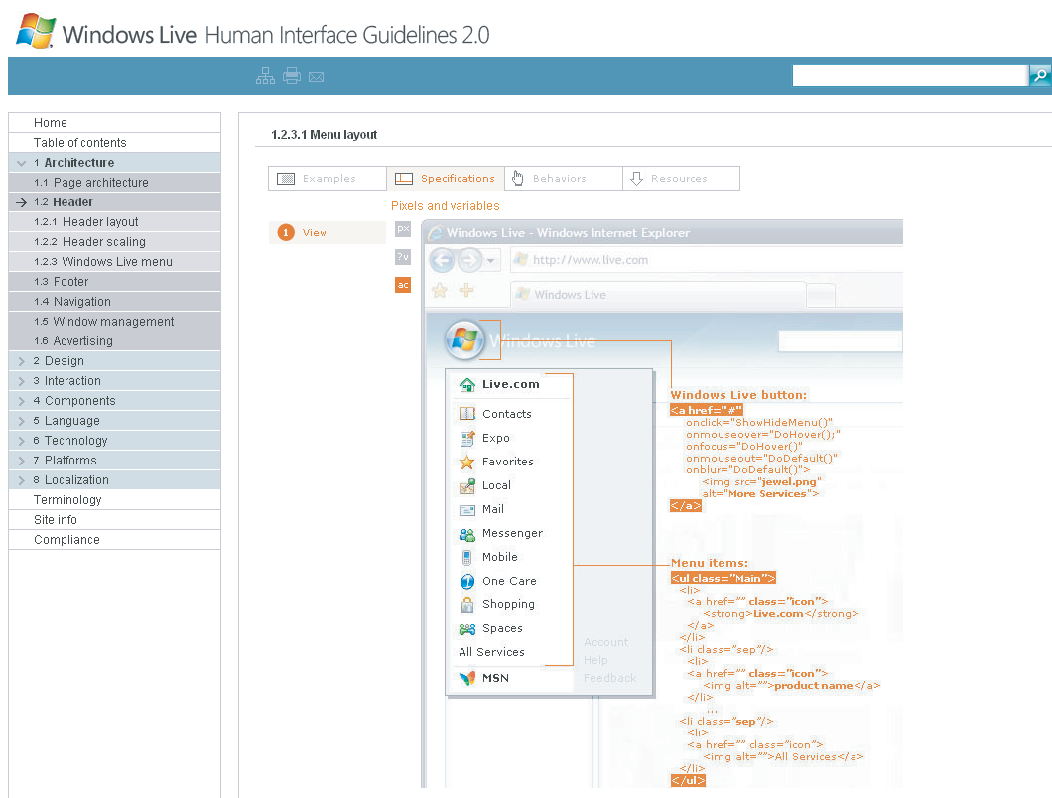This screenshot has width=1052, height=798.
Task: Click the Local map icon
Action: pyautogui.click(x=467, y=486)
